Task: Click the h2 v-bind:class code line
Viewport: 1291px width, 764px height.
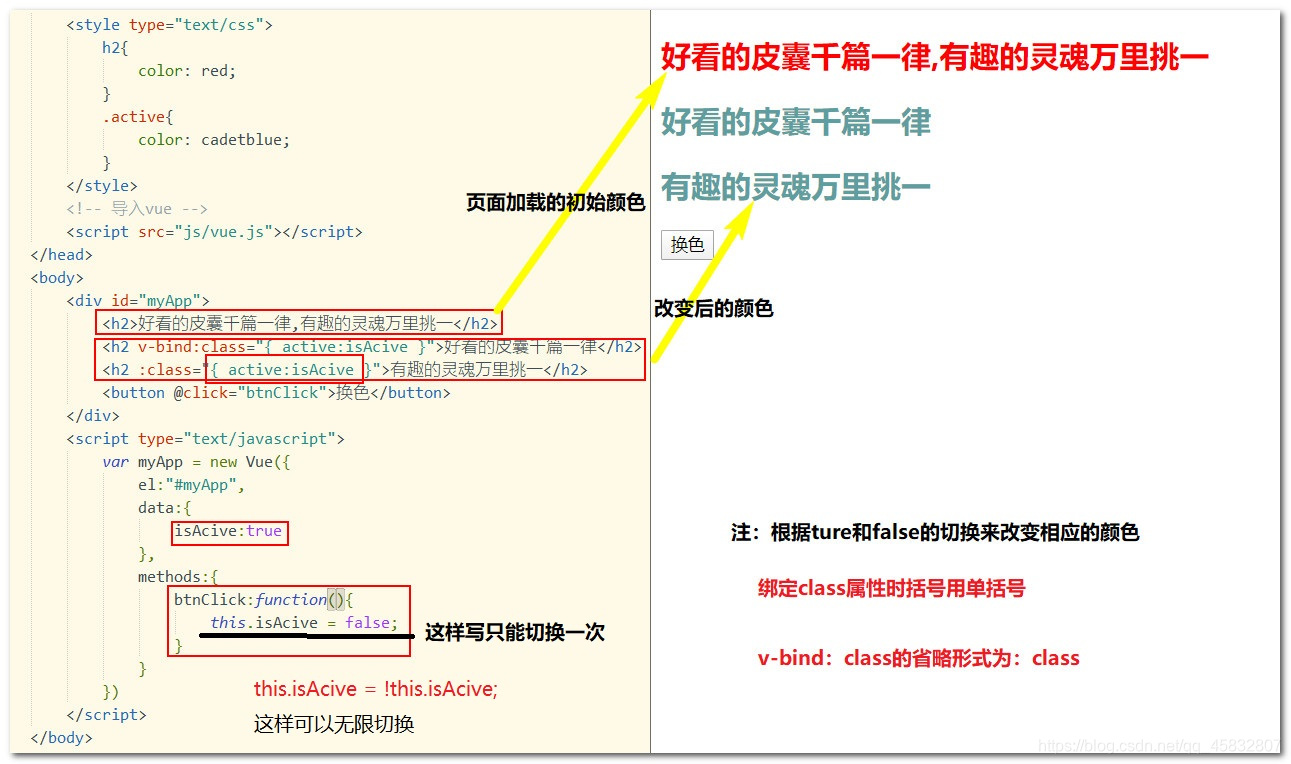Action: (371, 347)
